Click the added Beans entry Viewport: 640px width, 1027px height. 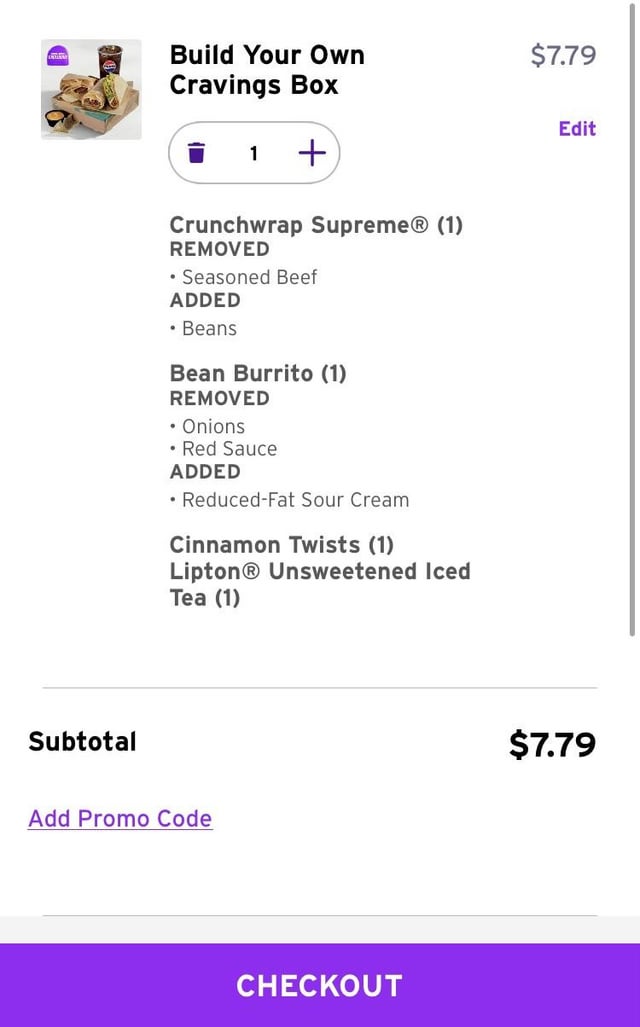coord(208,328)
